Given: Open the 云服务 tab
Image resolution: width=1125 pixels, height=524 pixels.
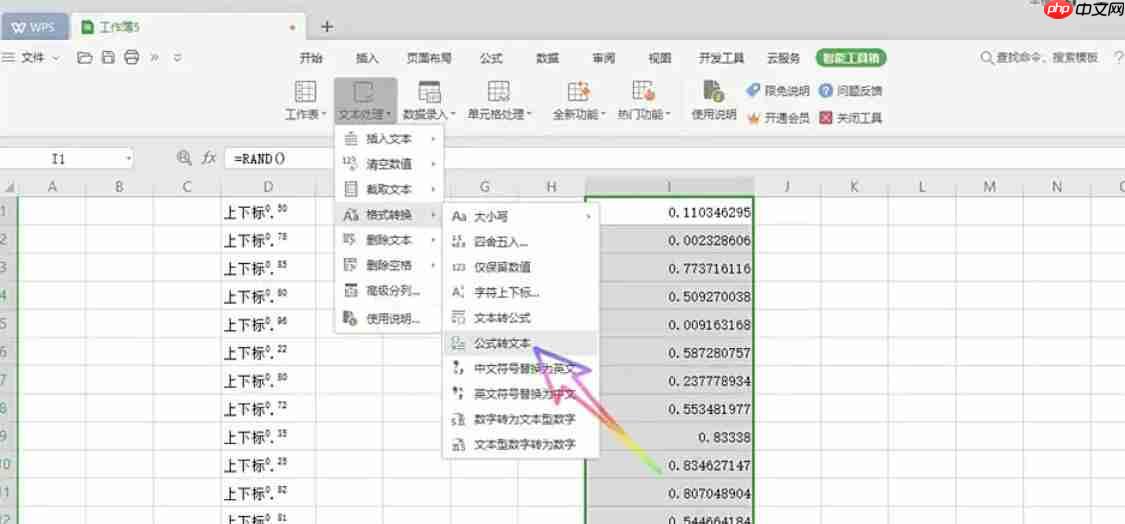Looking at the screenshot, I should pos(783,58).
